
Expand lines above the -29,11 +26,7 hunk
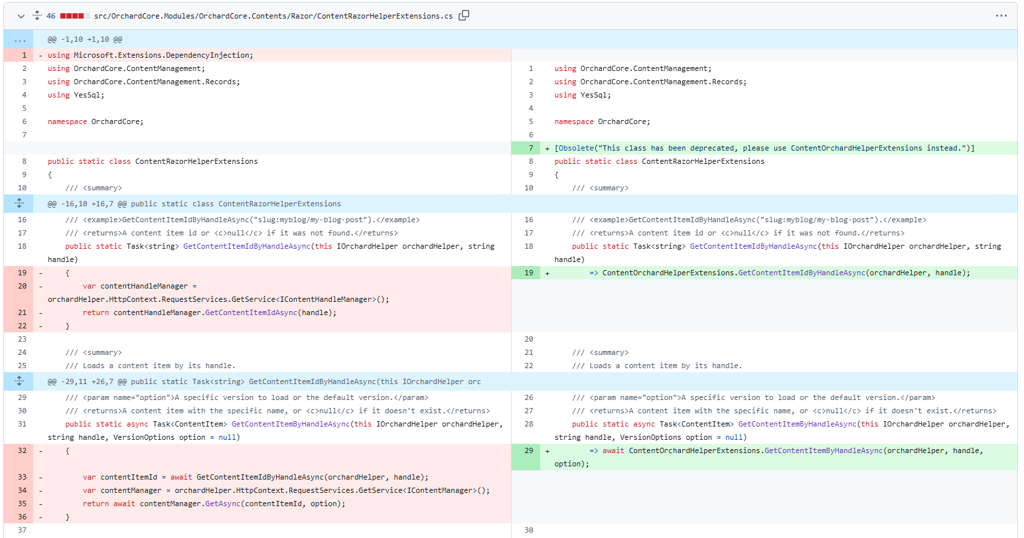[20, 381]
